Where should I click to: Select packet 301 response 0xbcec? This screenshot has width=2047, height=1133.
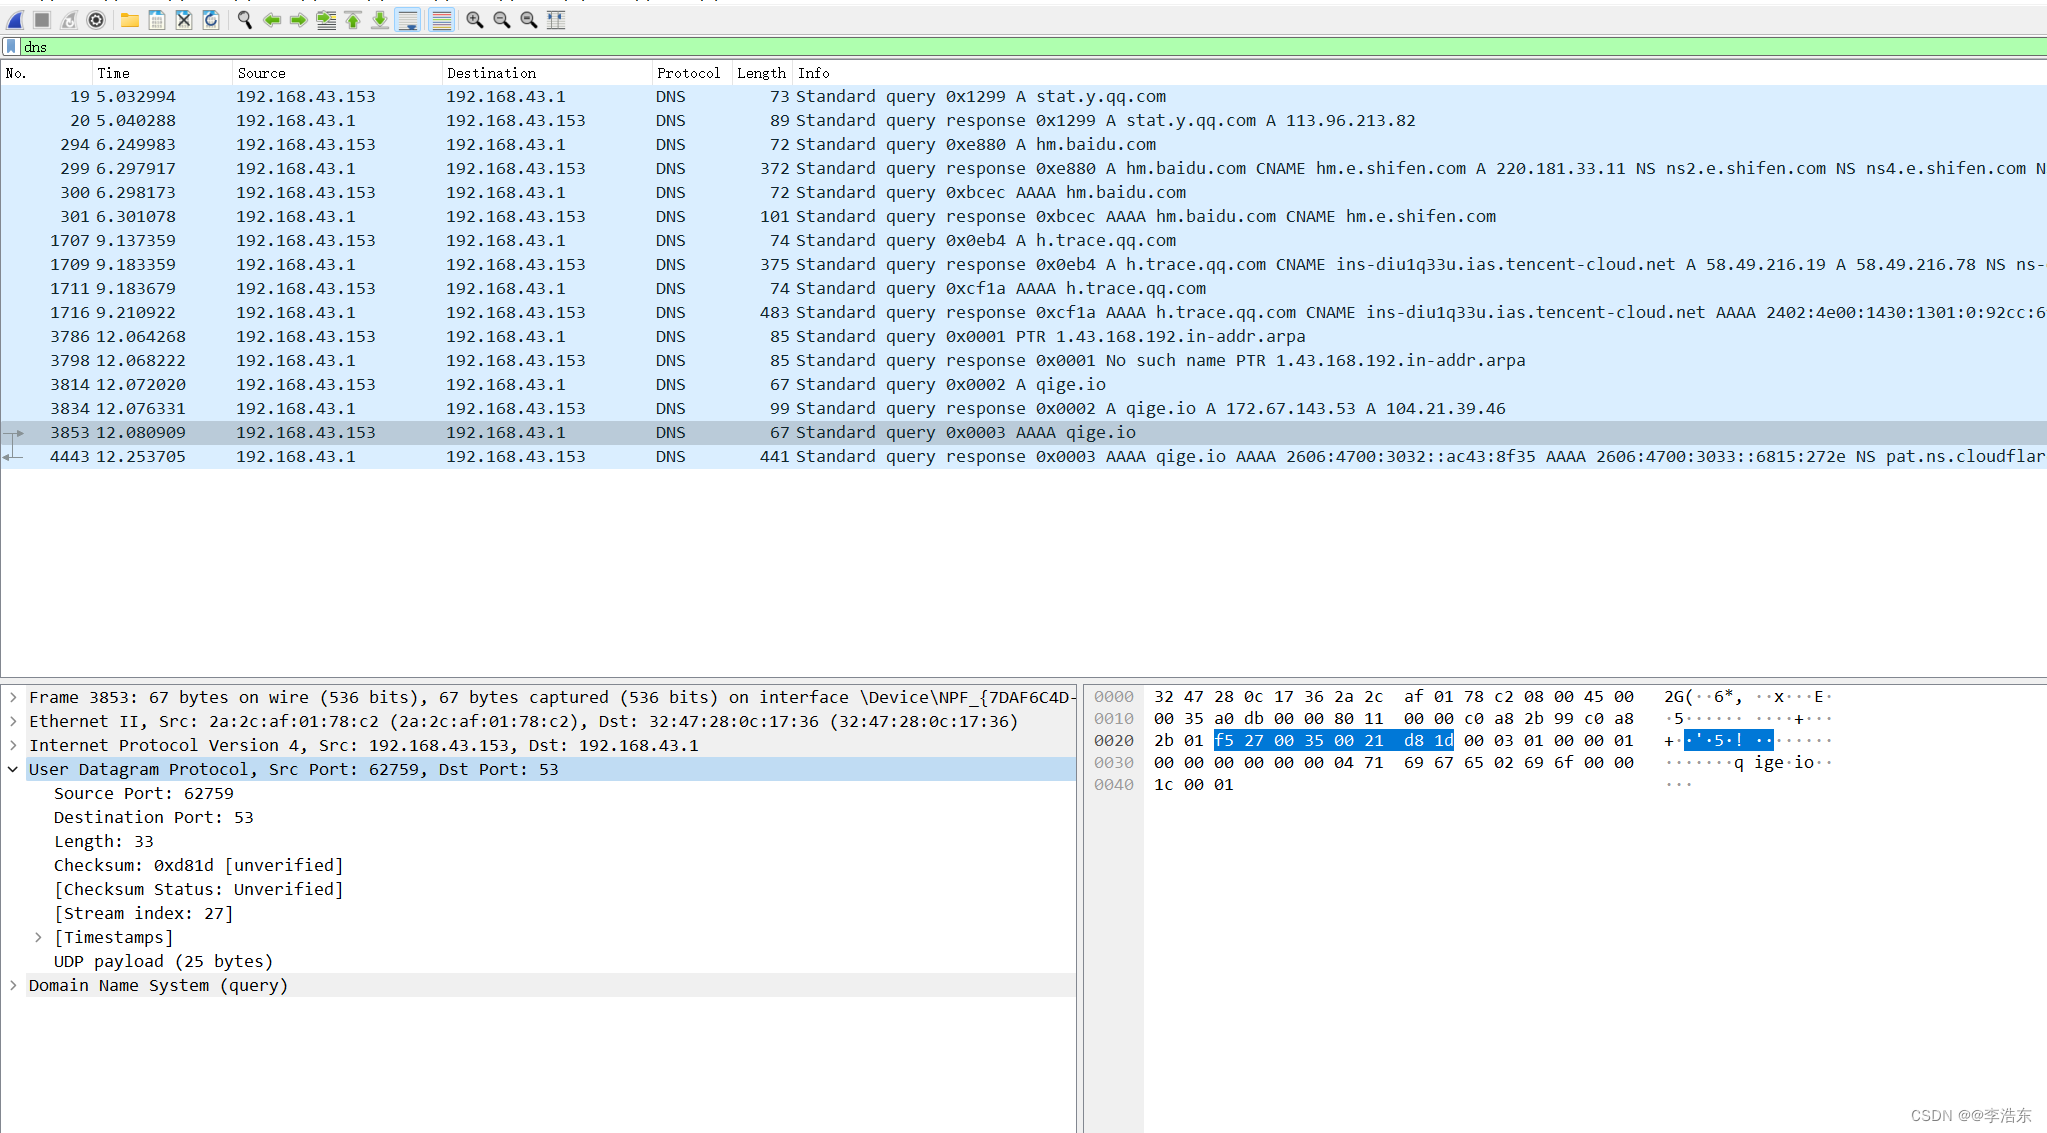coord(1023,217)
